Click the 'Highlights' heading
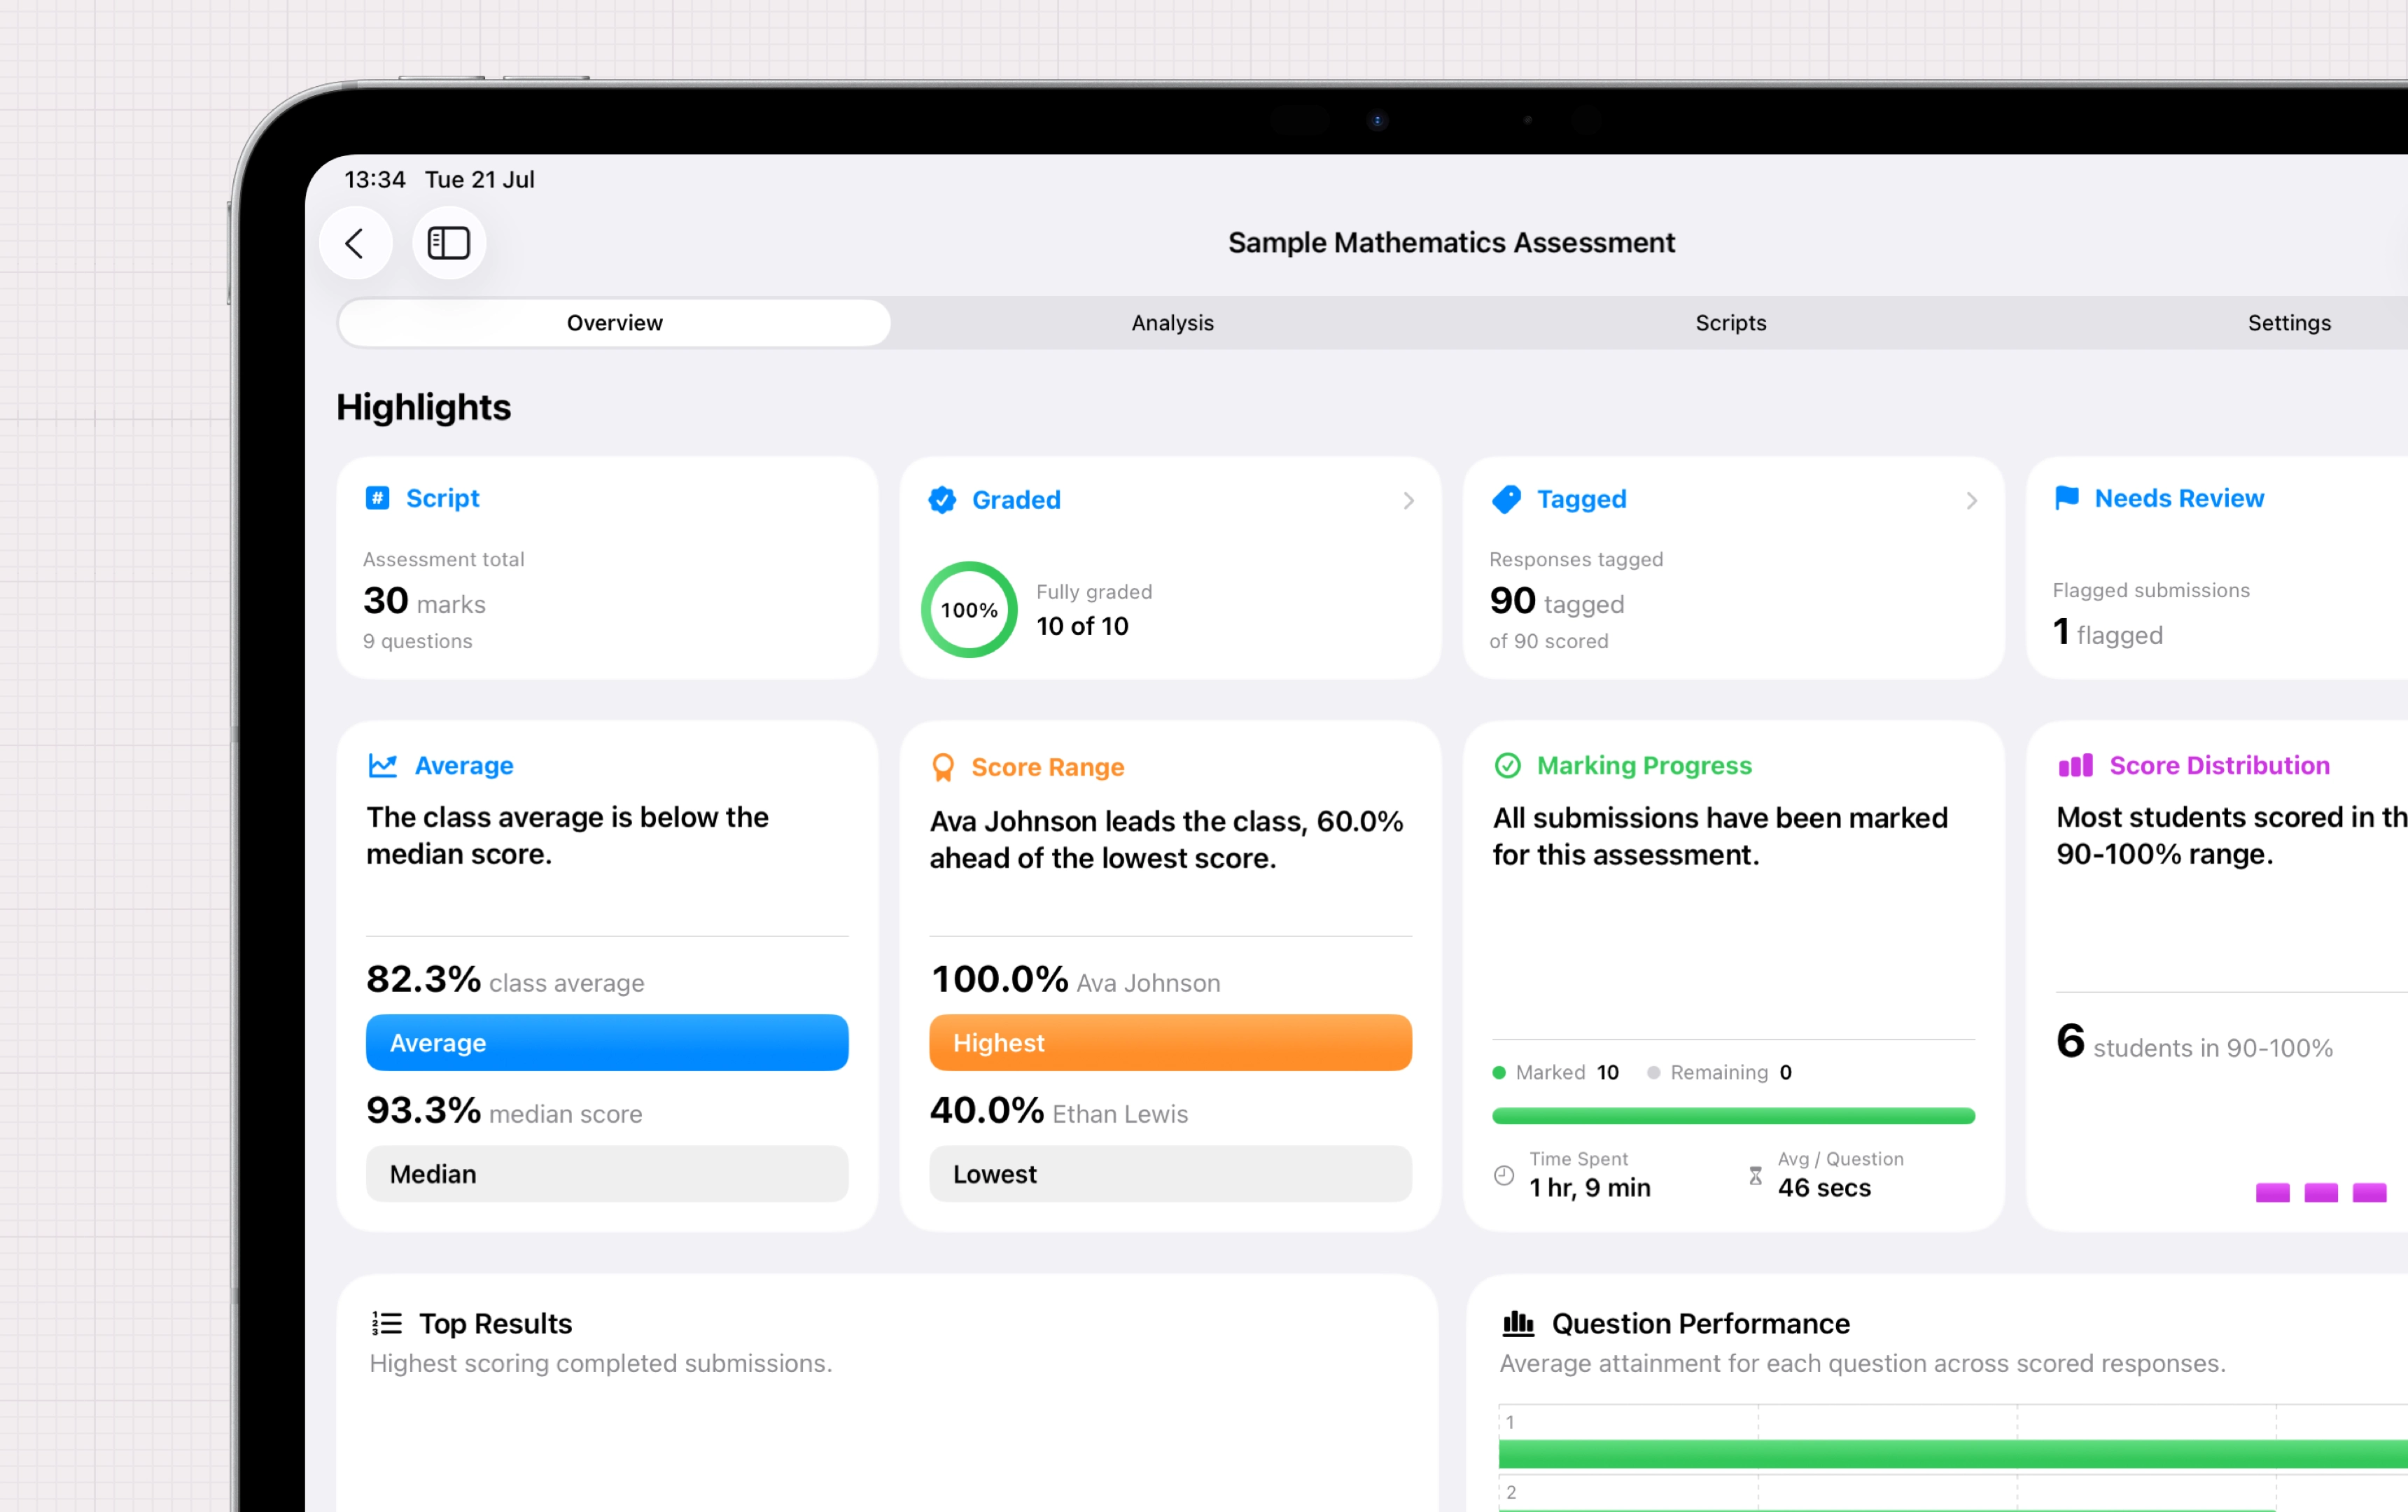 (x=424, y=407)
